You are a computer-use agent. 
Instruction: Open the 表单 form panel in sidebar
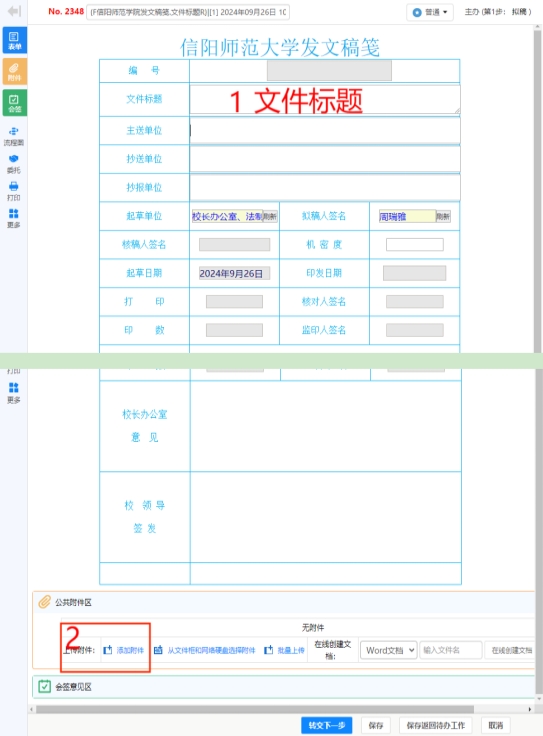pyautogui.click(x=15, y=40)
